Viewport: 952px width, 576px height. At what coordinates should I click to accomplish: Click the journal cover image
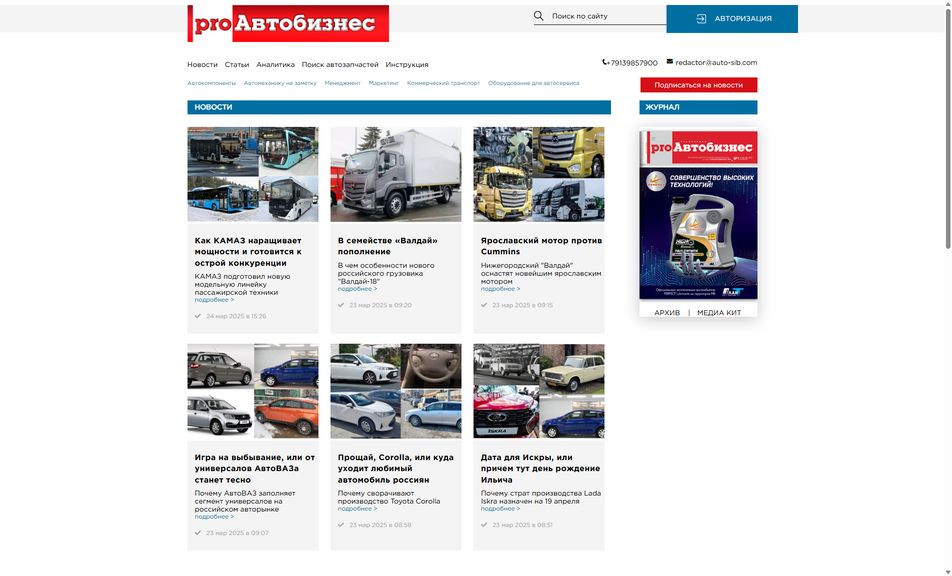tap(698, 214)
